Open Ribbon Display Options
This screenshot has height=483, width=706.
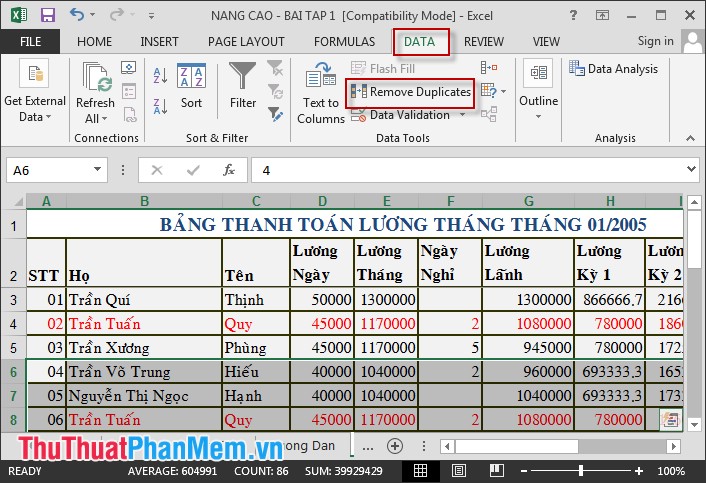[602, 15]
